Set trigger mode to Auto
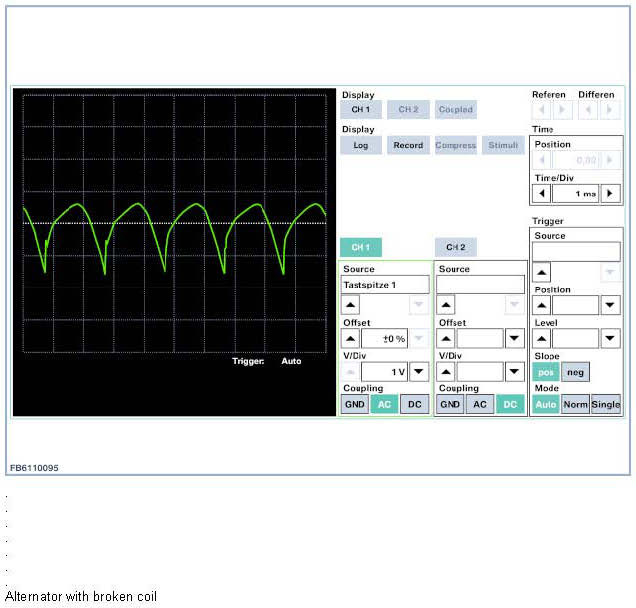Image resolution: width=636 pixels, height=608 pixels. coord(546,404)
